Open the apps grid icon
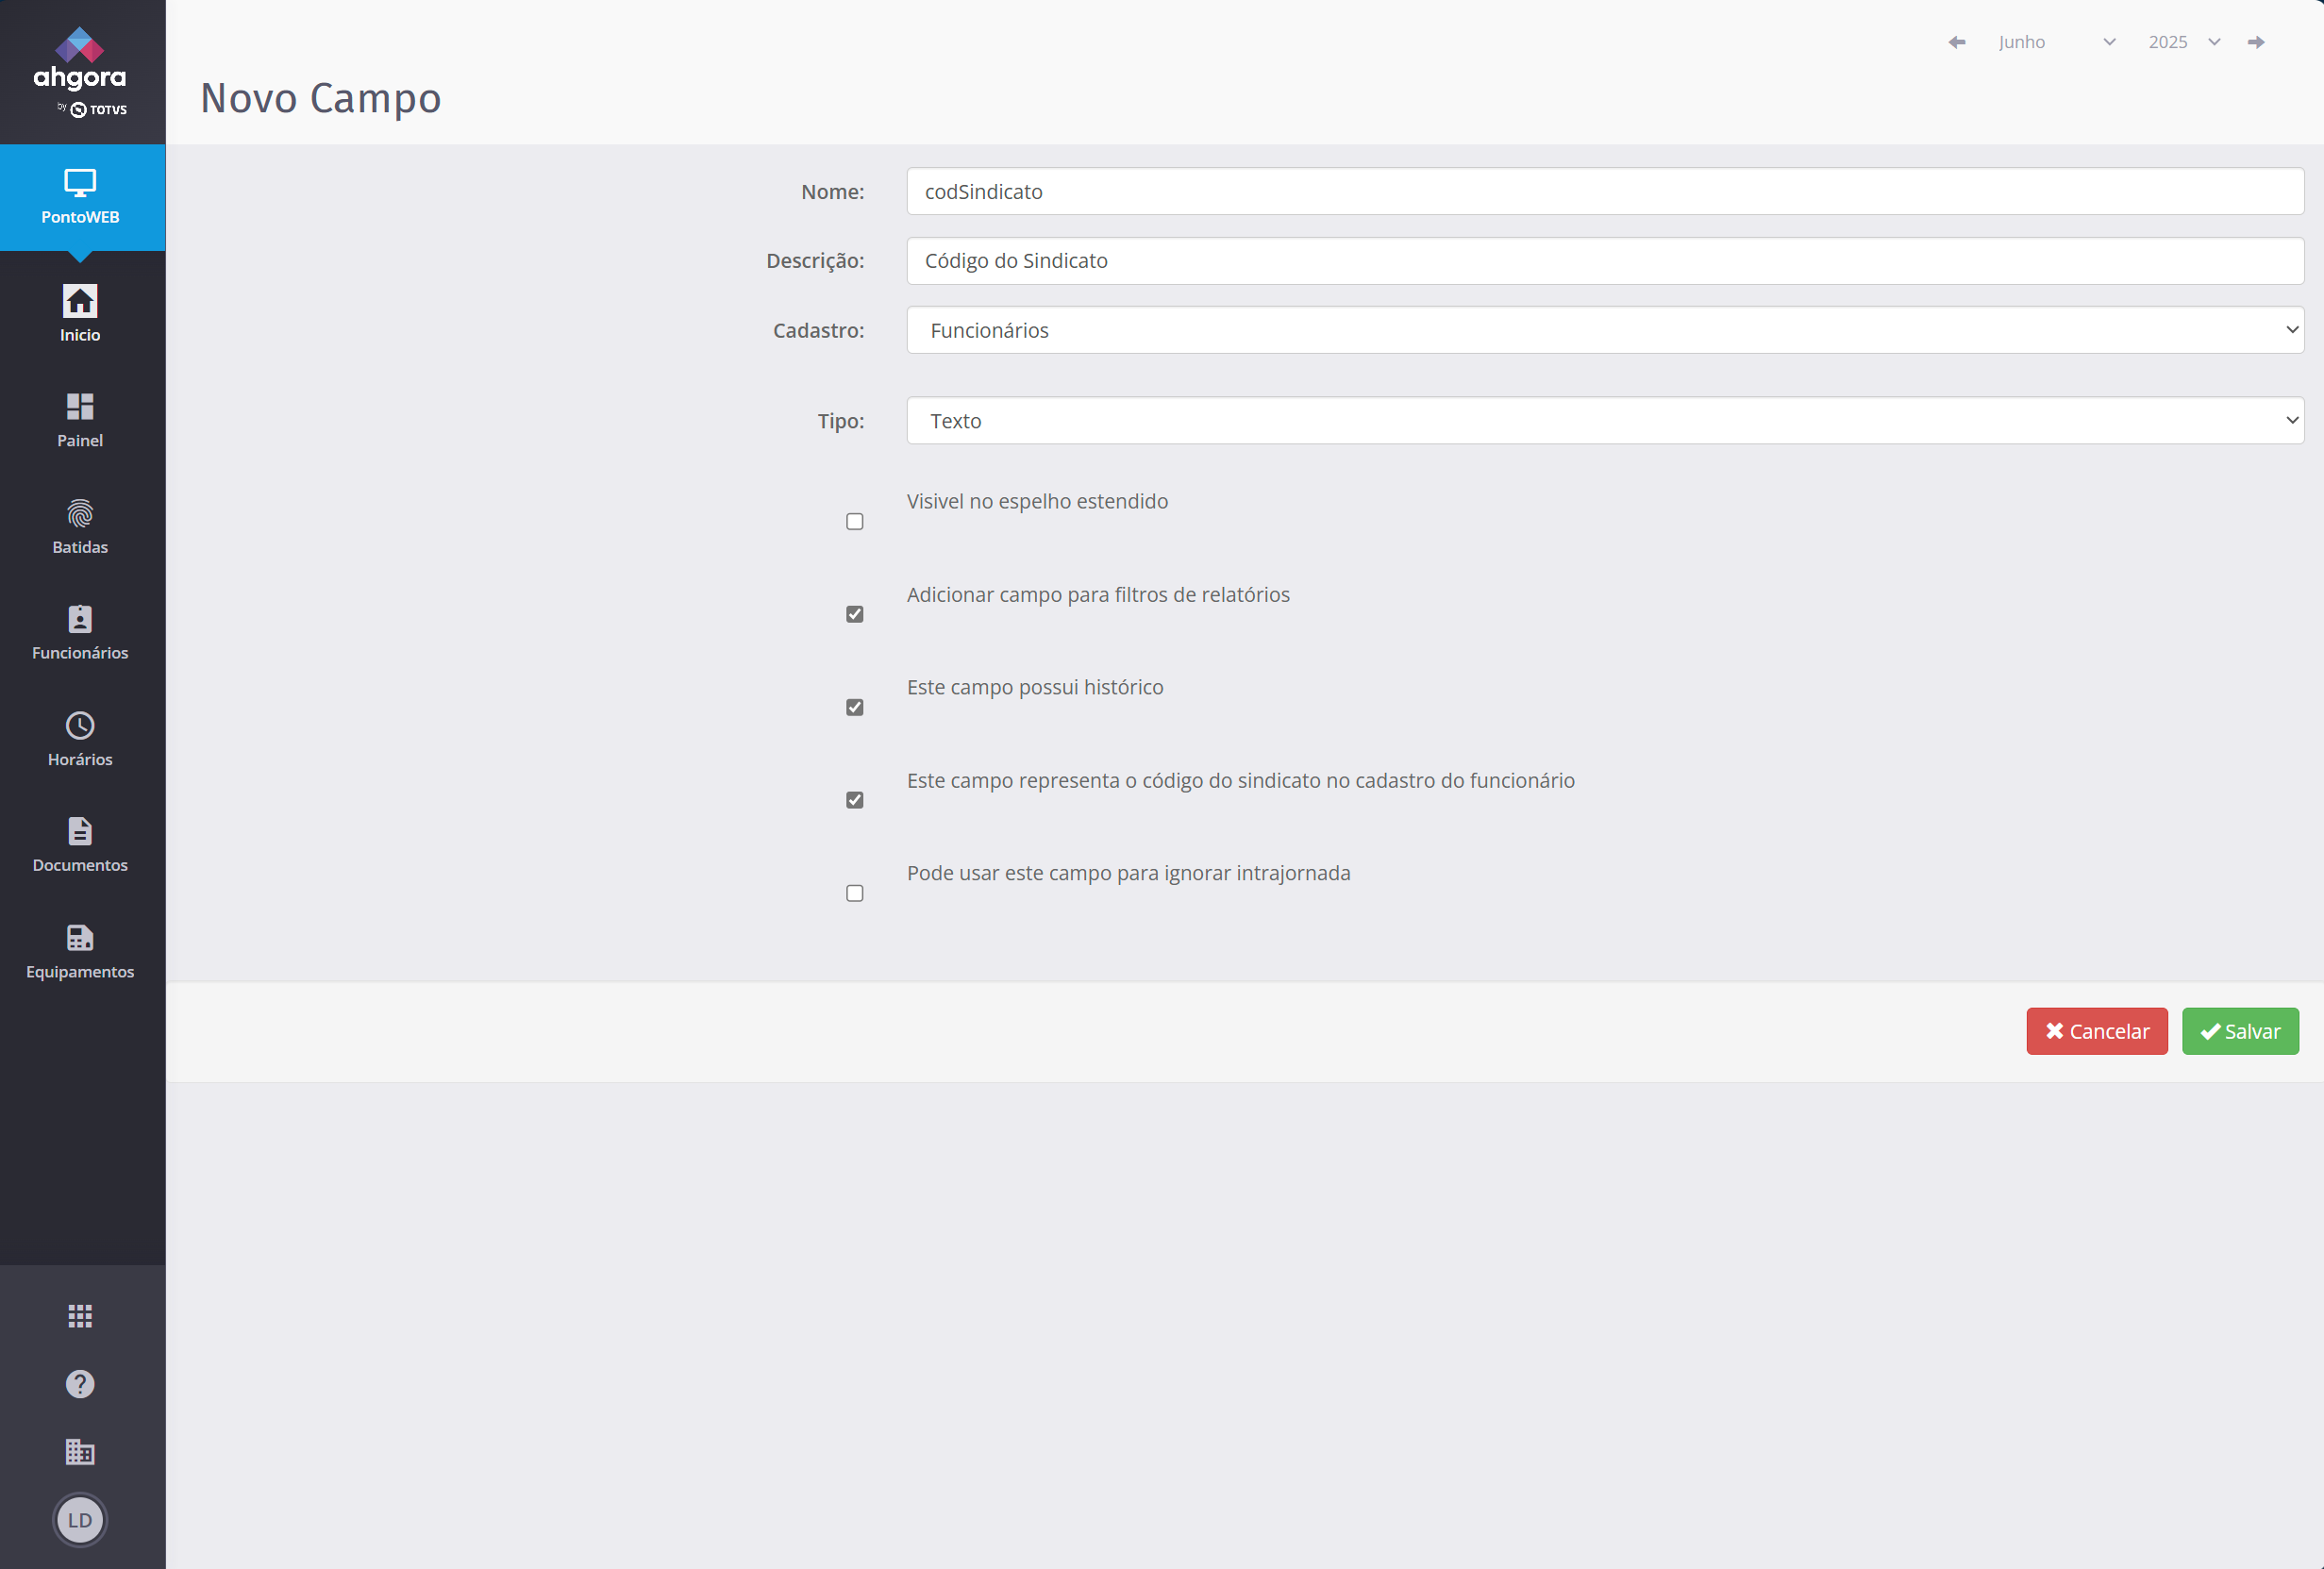This screenshot has height=1569, width=2324. coord(80,1316)
